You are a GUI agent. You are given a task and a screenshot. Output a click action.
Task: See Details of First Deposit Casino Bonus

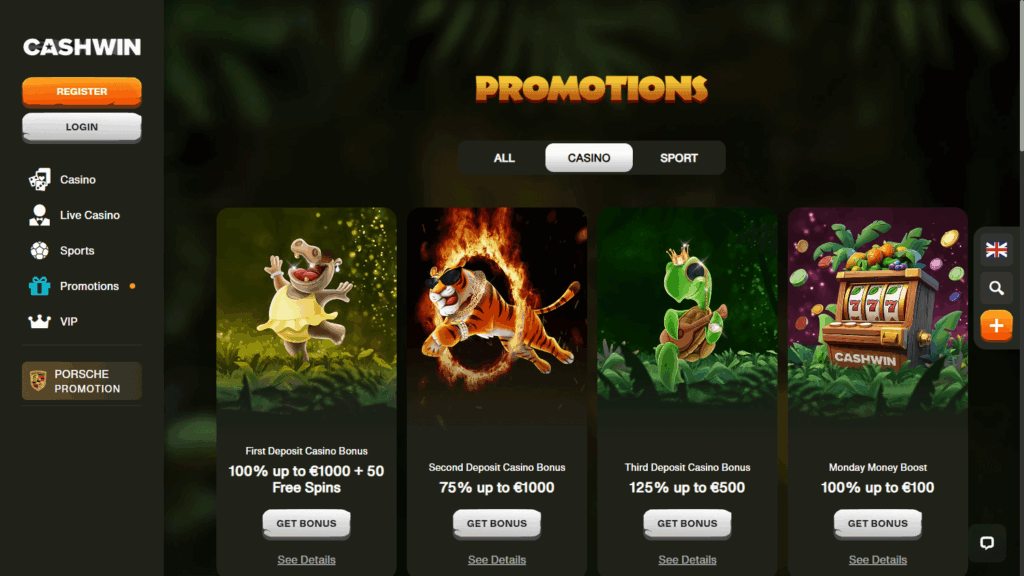click(306, 560)
